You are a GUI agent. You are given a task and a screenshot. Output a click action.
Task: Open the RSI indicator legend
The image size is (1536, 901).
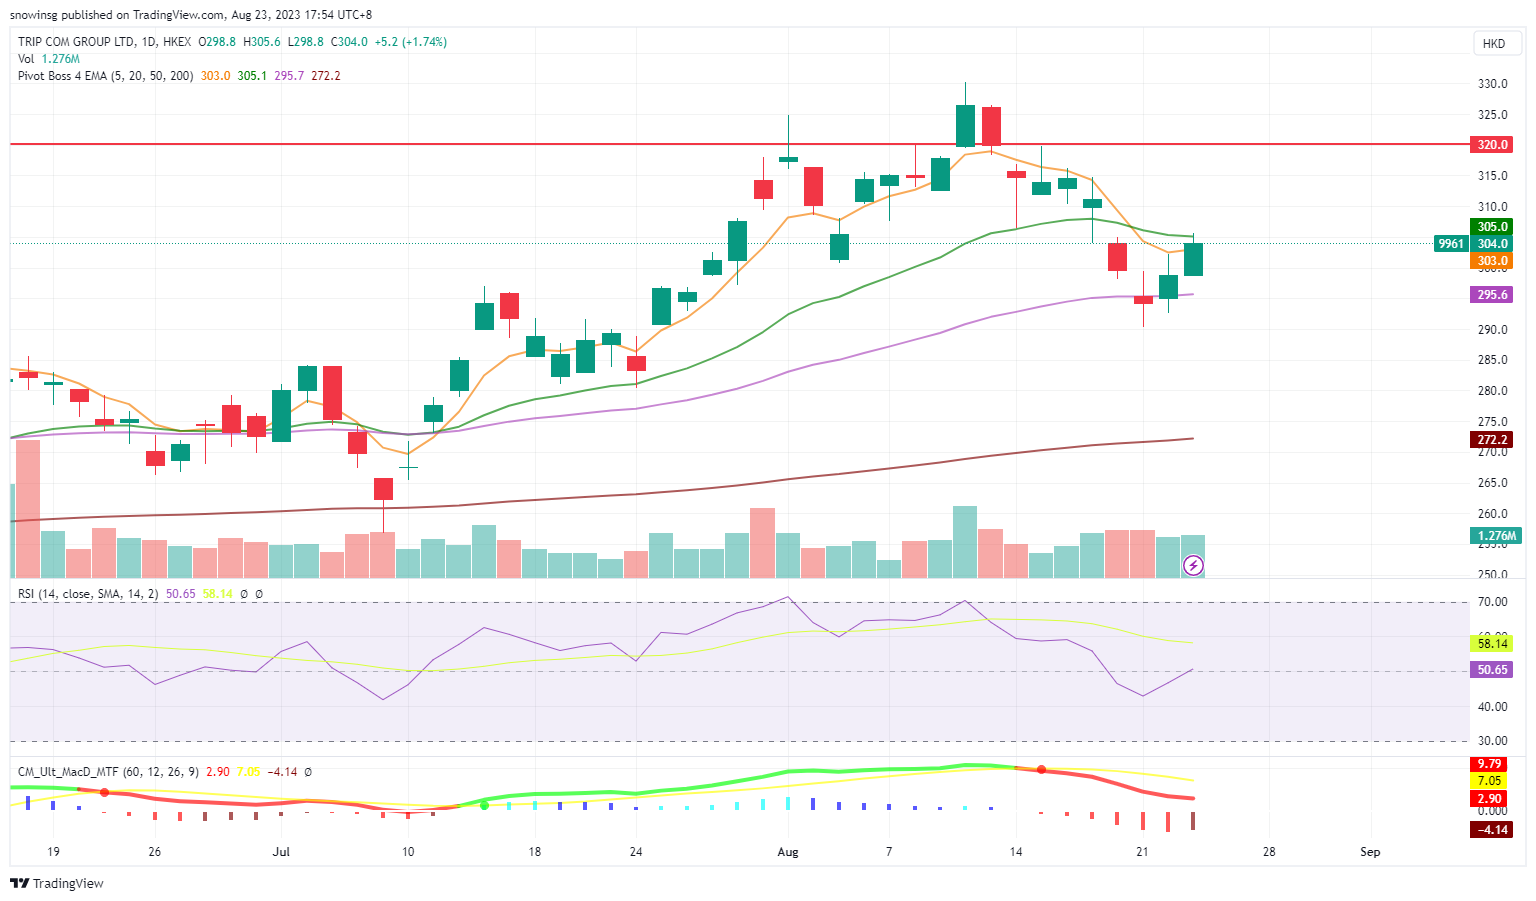coord(88,594)
